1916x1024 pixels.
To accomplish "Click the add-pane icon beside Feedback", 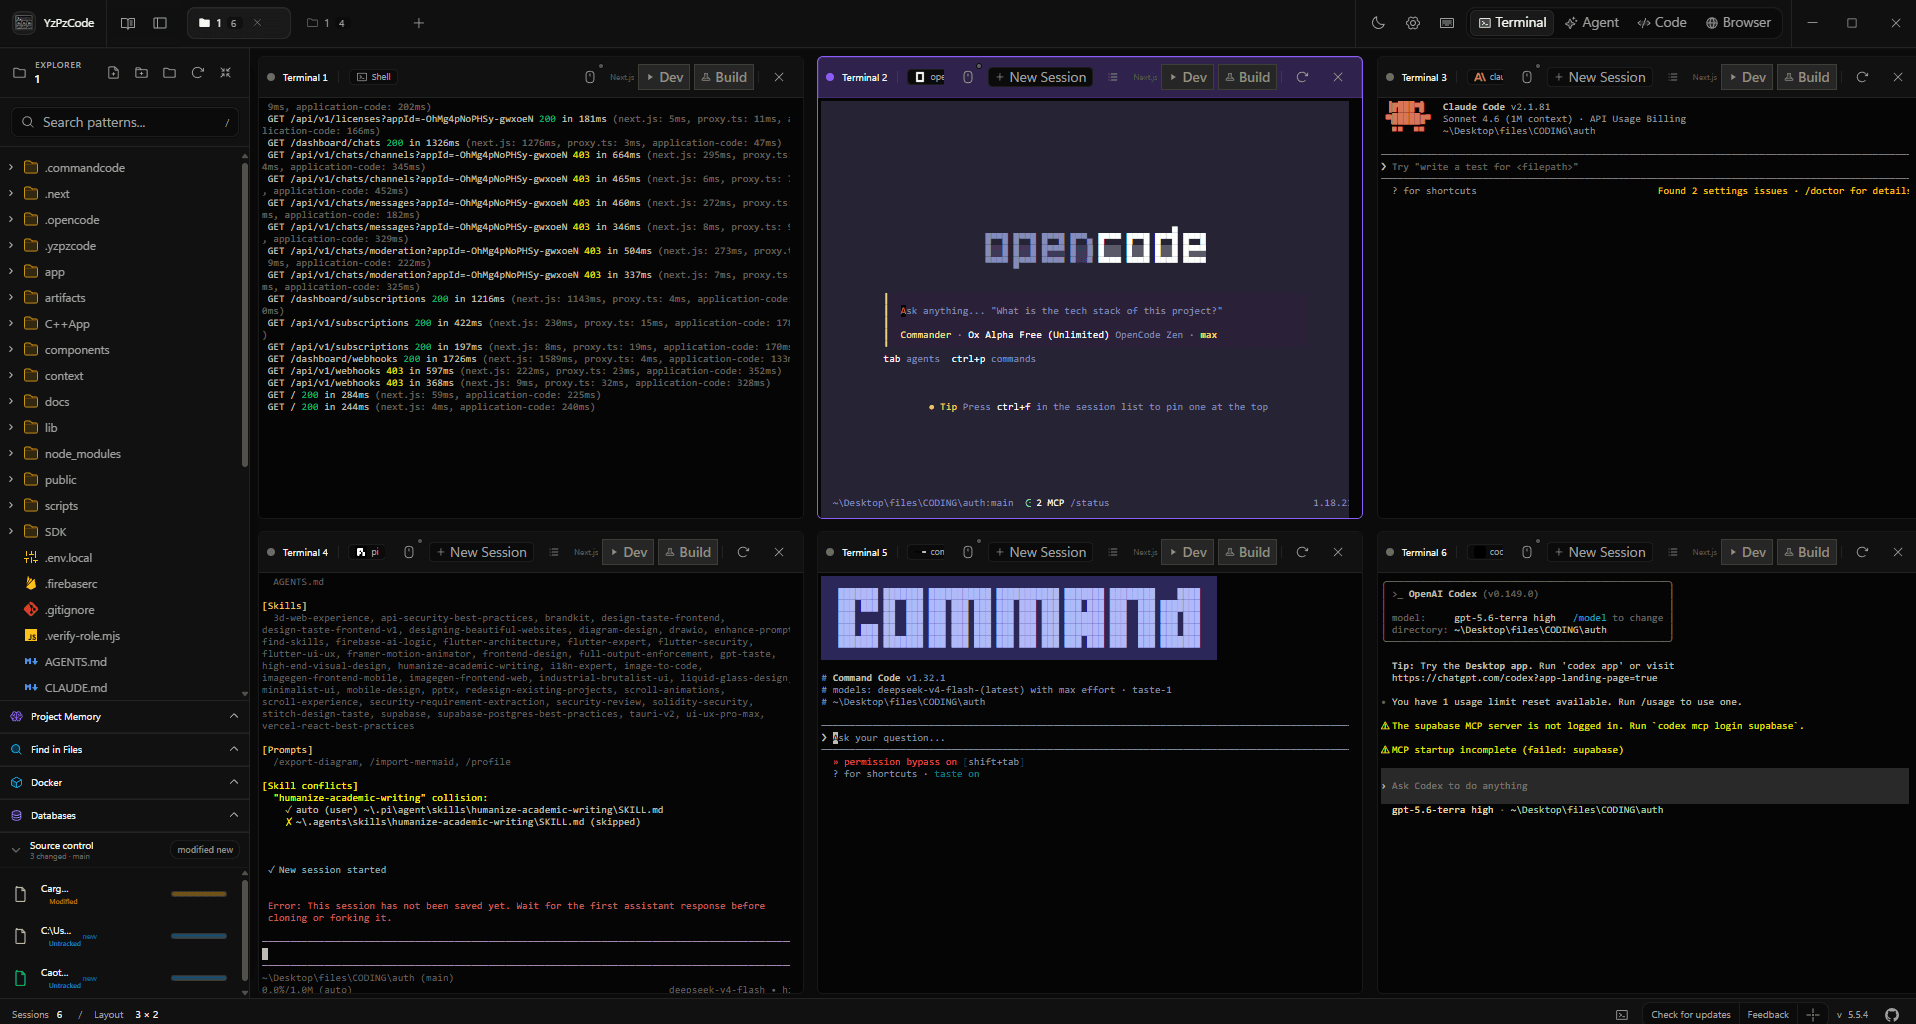I will click(x=1812, y=1014).
